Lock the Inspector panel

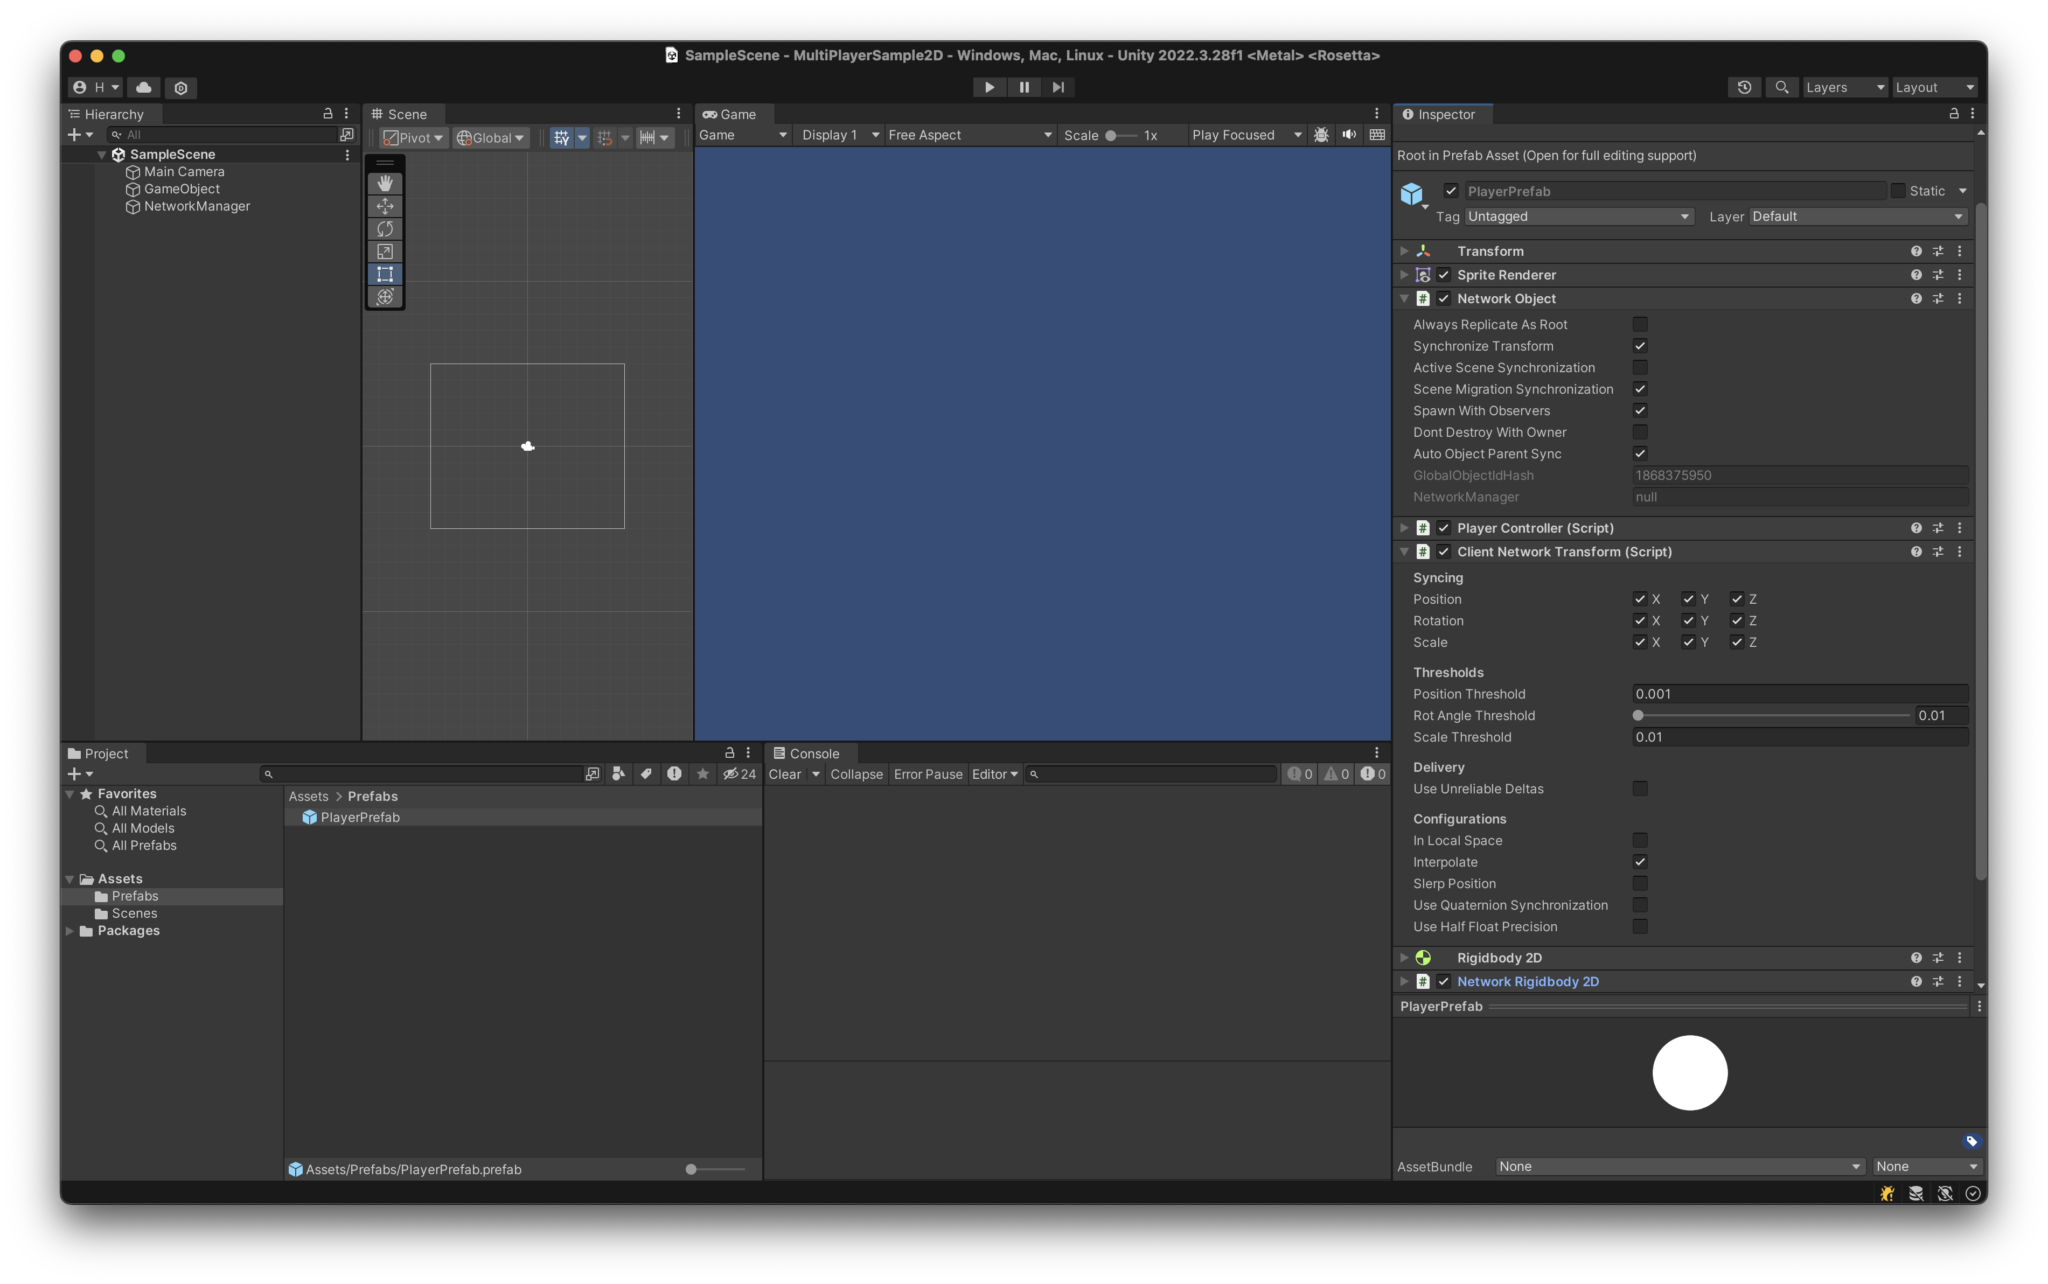click(1954, 114)
